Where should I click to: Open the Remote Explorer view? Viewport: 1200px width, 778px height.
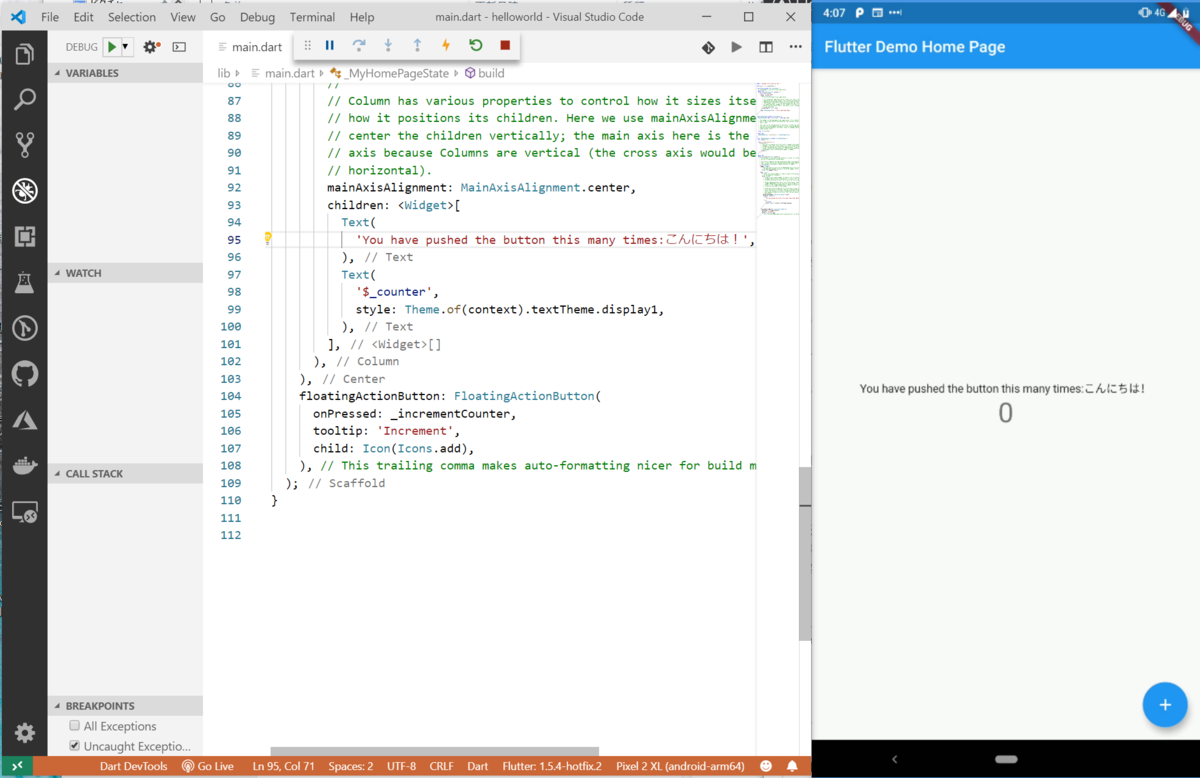(24, 513)
